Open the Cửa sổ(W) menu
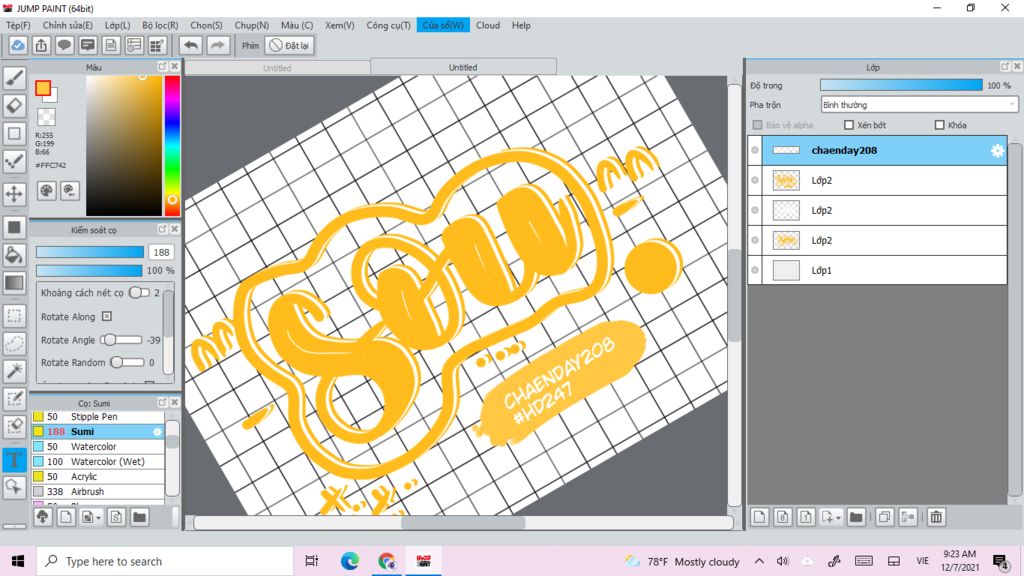The width and height of the screenshot is (1024, 576). tap(443, 25)
